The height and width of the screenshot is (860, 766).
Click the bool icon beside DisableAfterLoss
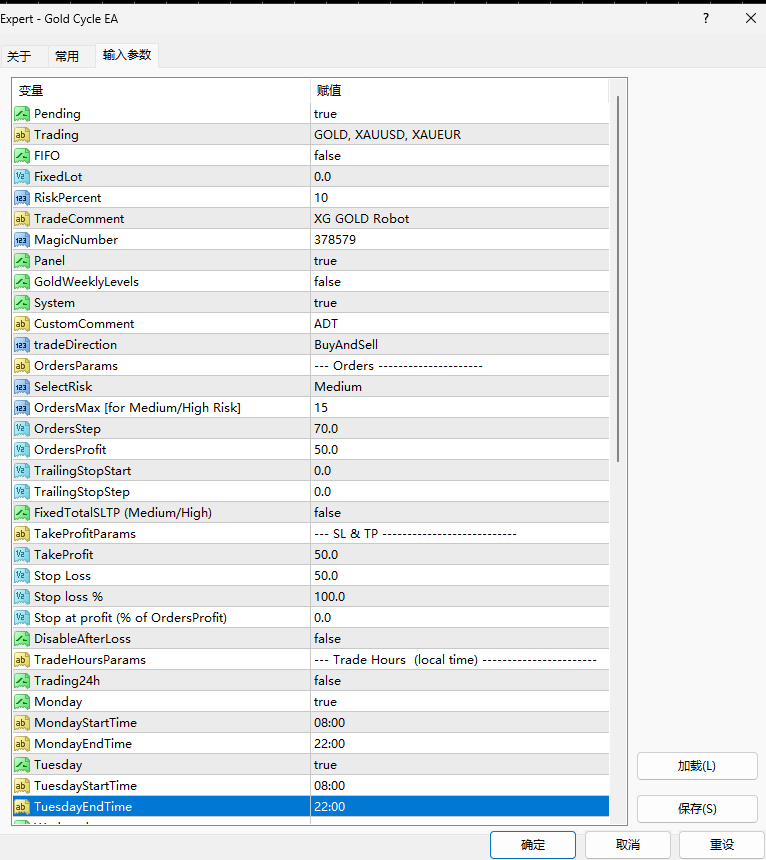click(x=22, y=639)
